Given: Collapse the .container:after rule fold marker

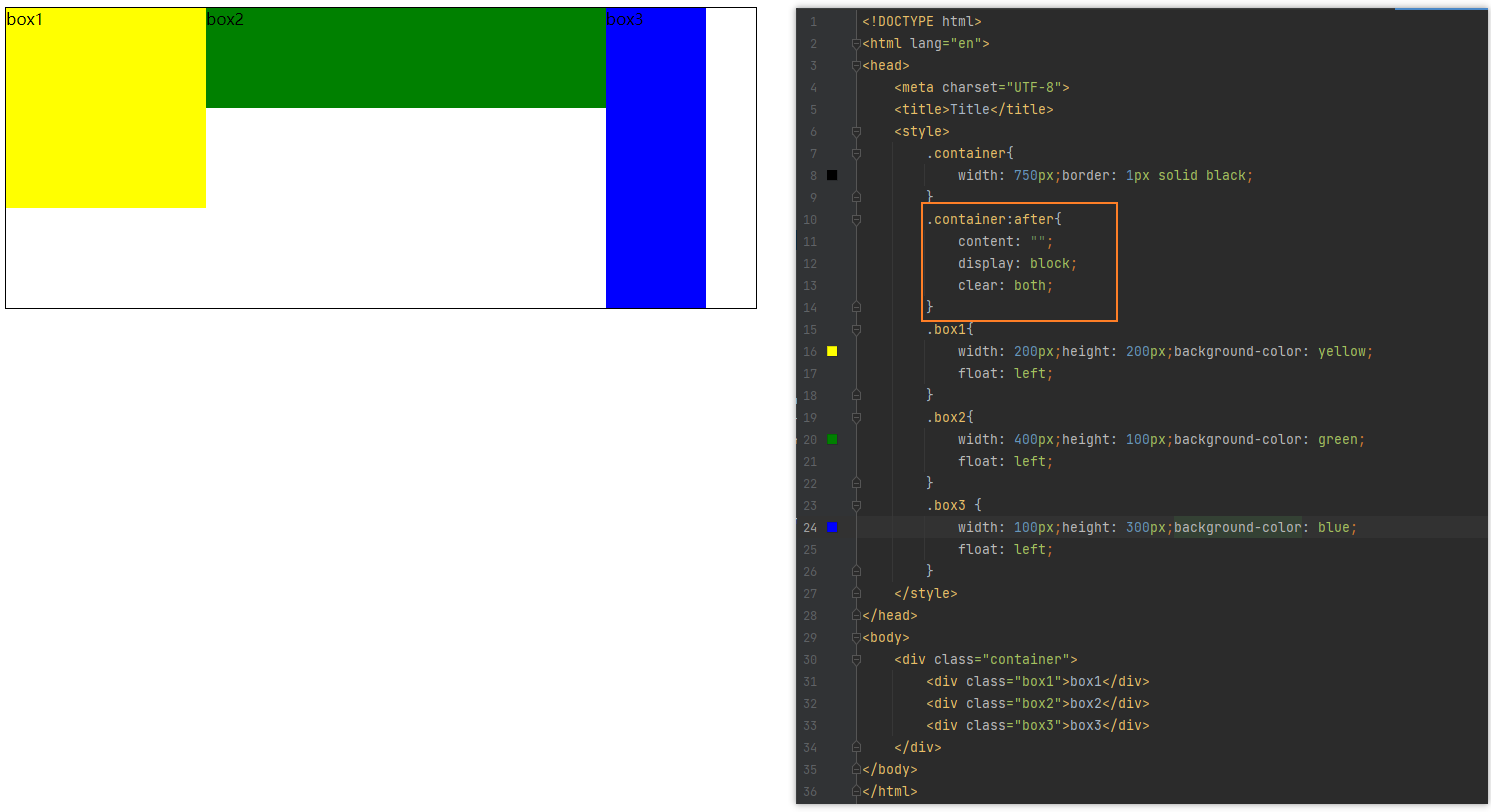Looking at the screenshot, I should [x=856, y=219].
